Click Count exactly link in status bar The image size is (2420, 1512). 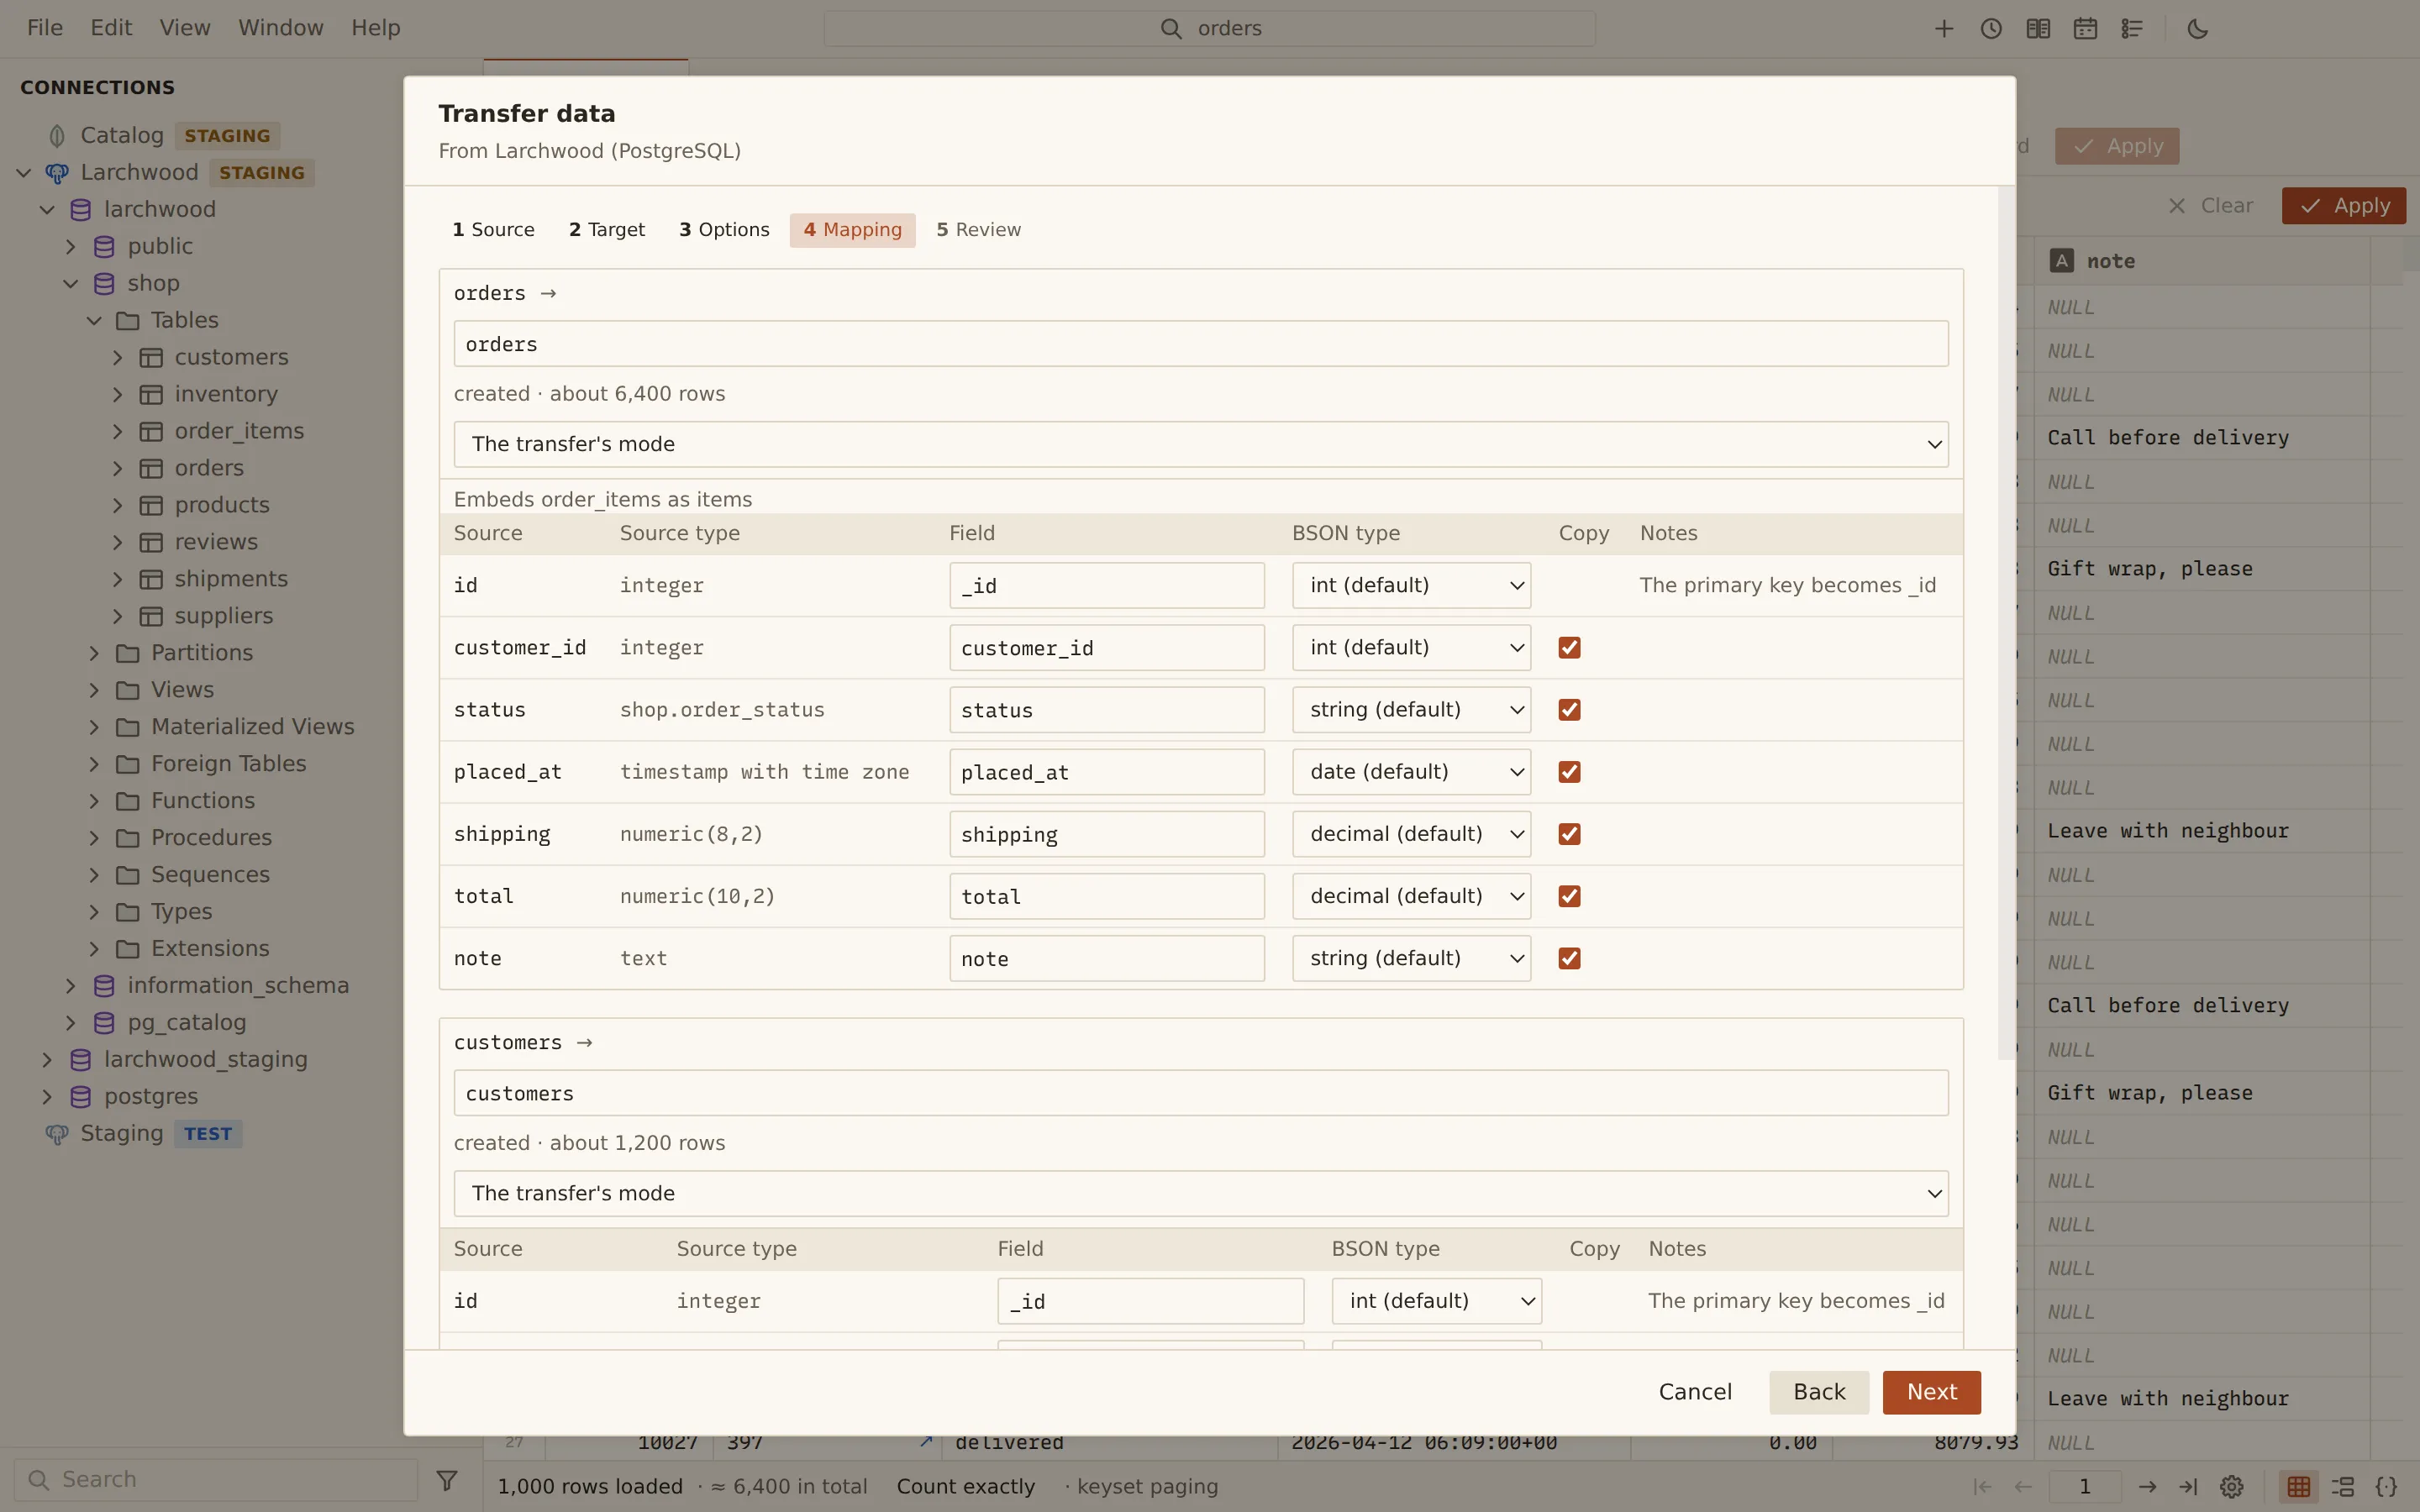coord(965,1487)
